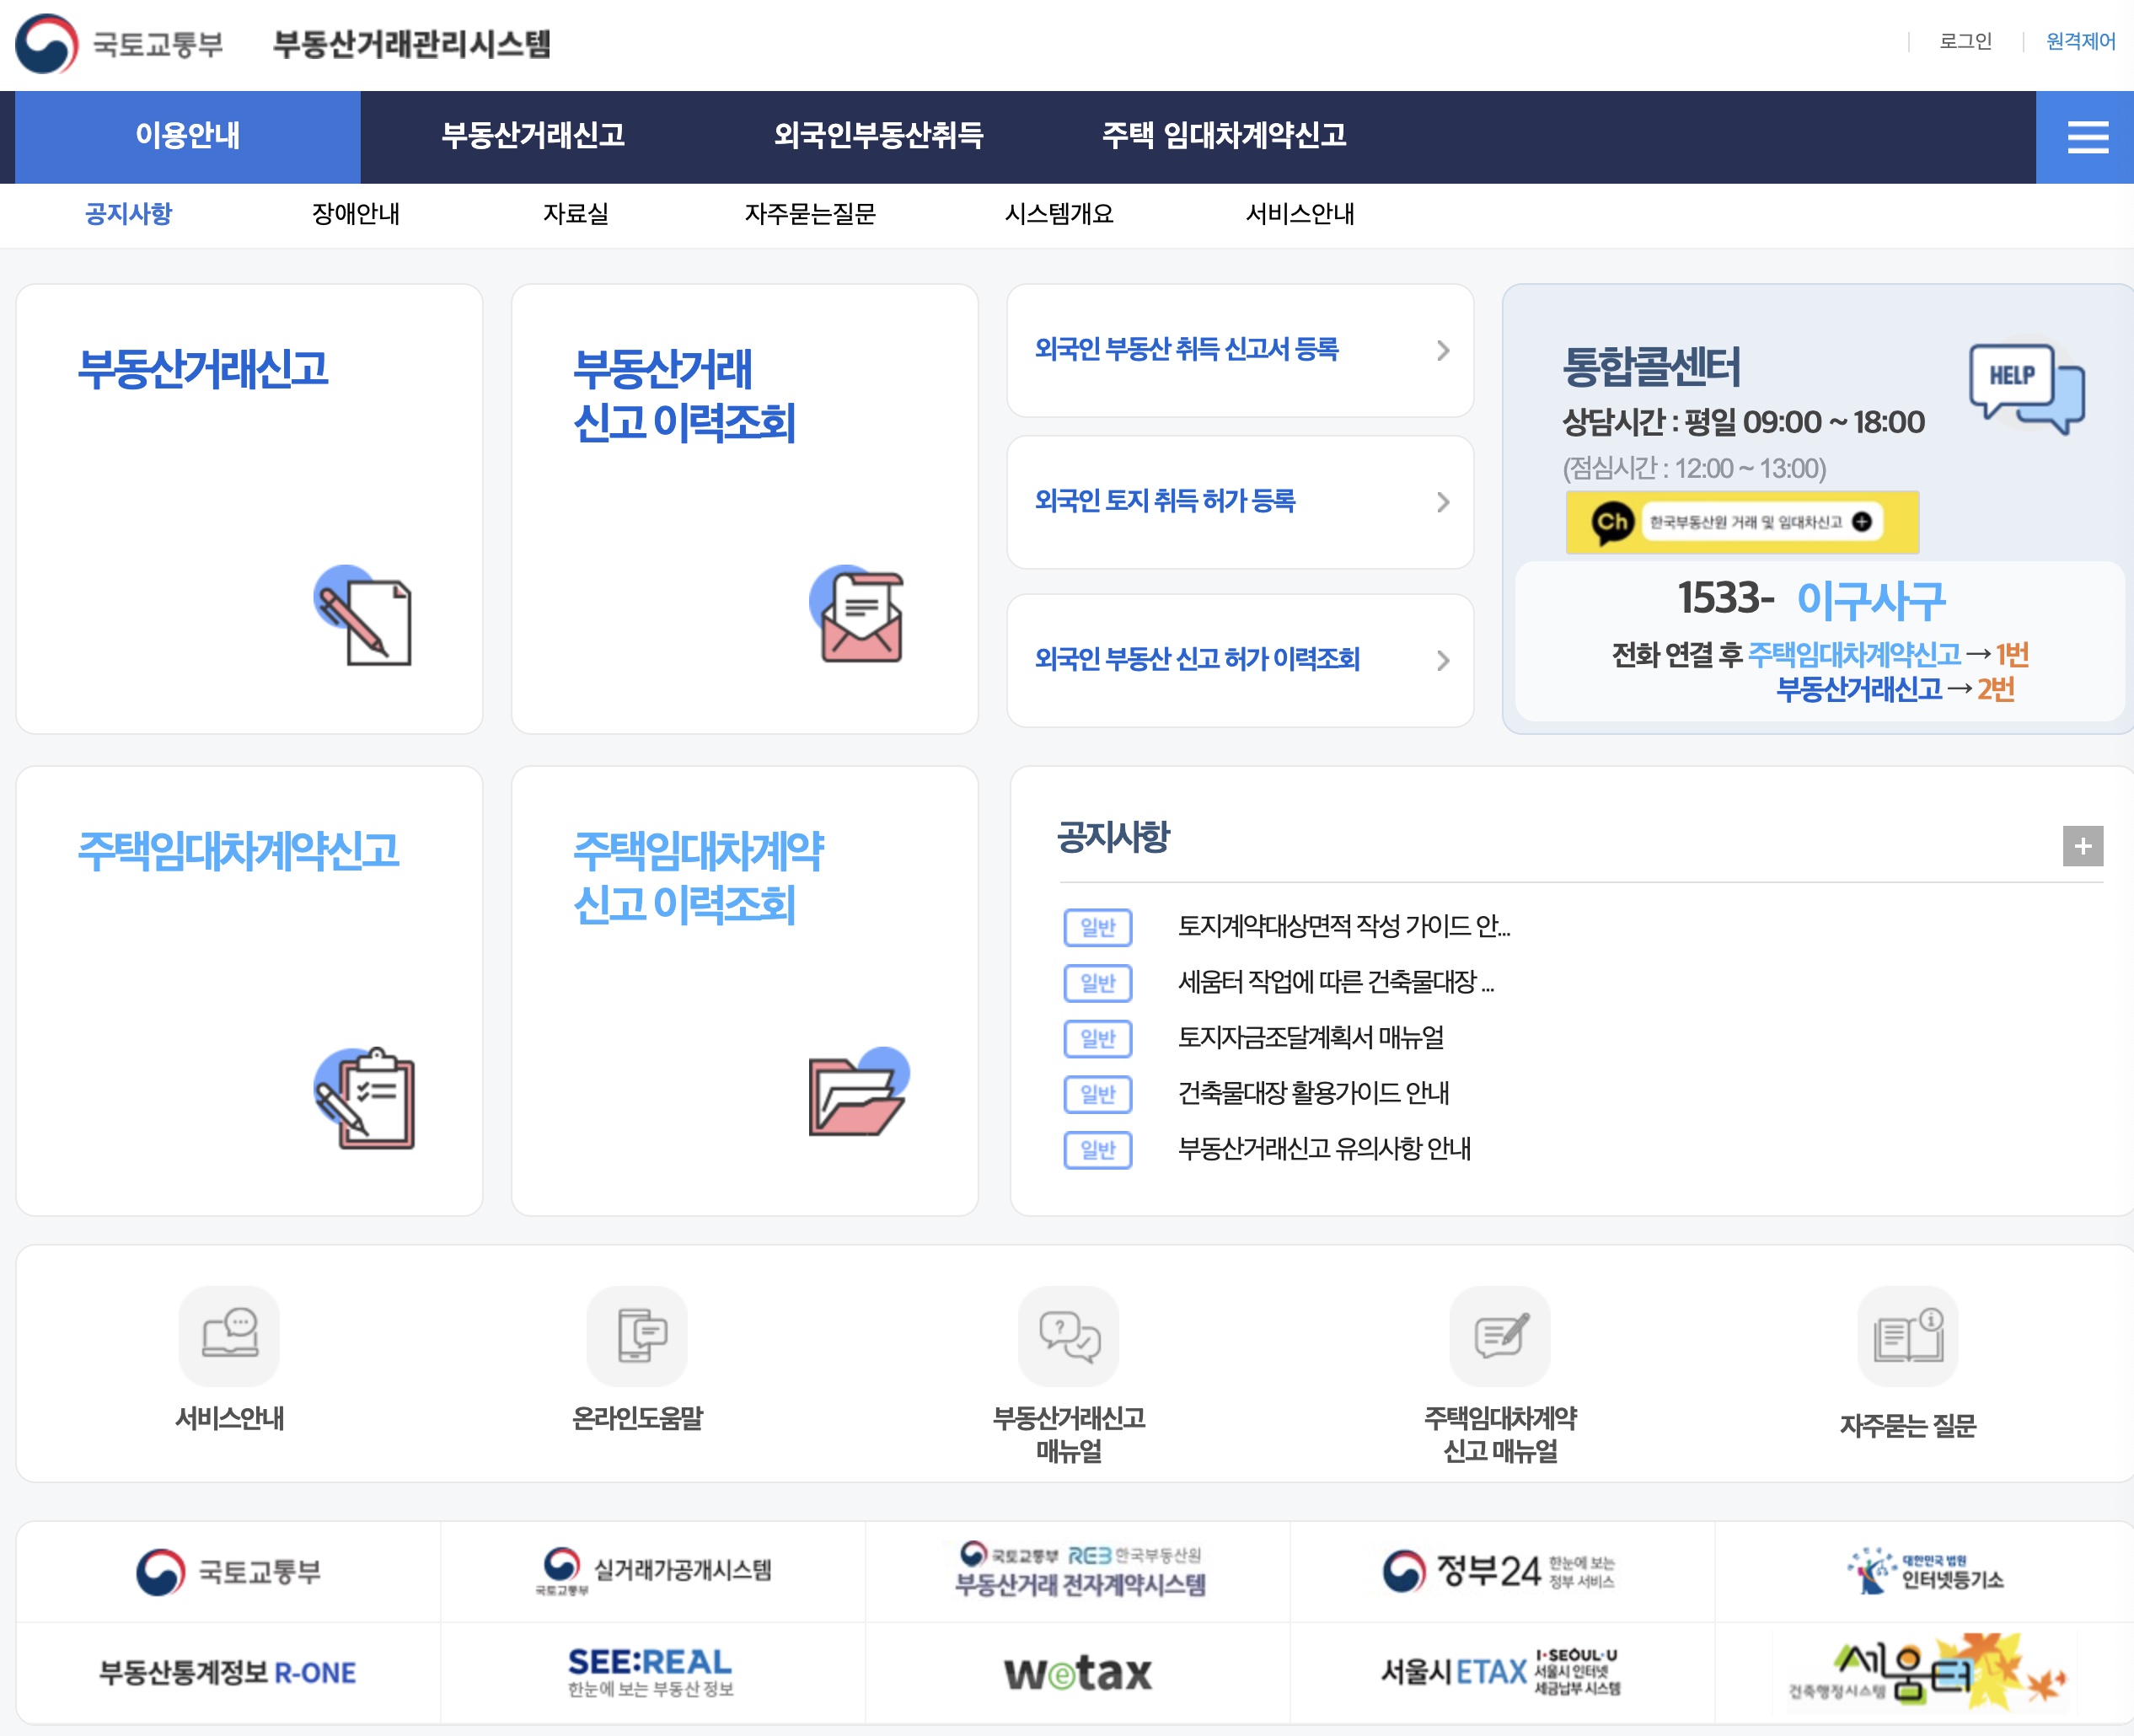
Task: Open the 부동산거래신고 매뉴얼 icon
Action: click(1068, 1335)
